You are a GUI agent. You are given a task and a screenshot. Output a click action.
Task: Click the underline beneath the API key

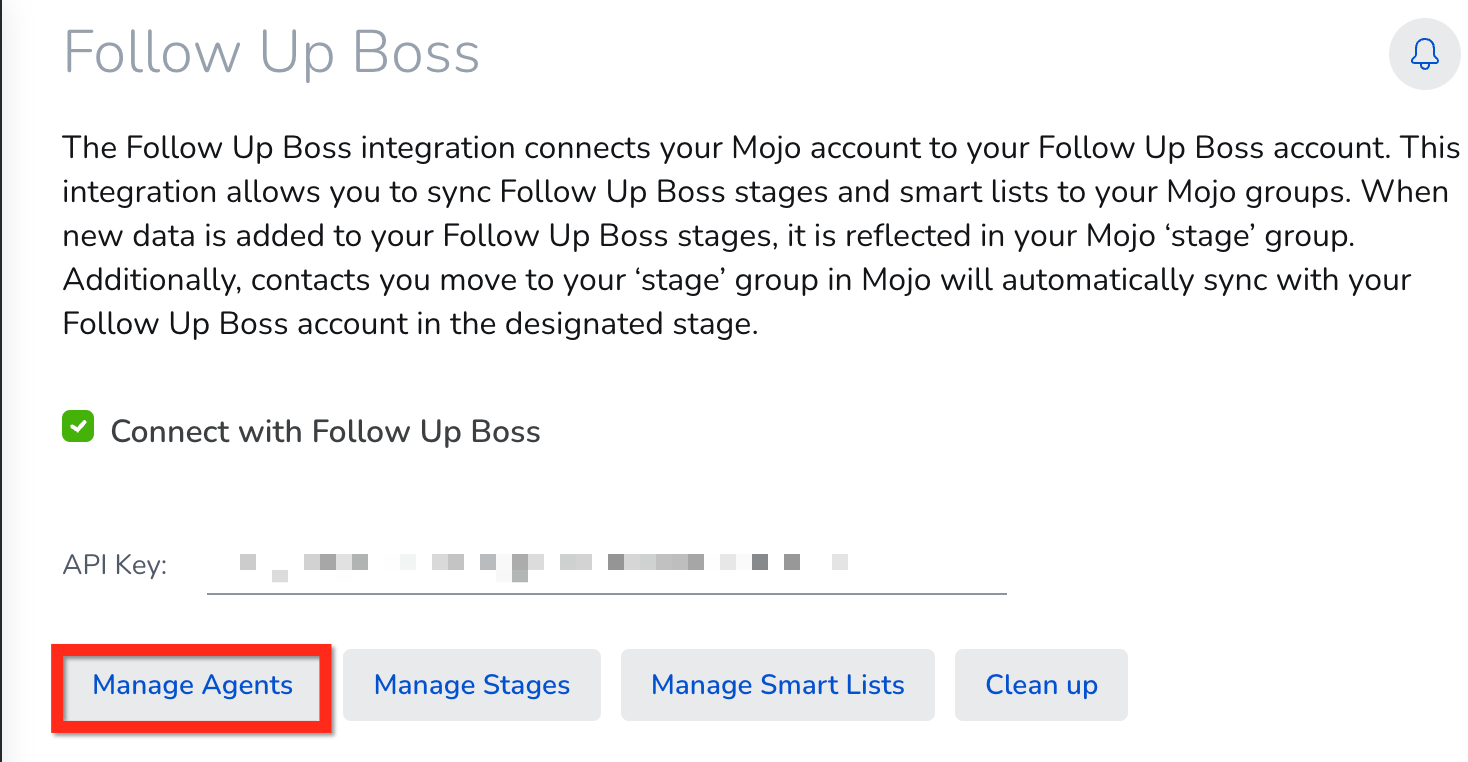[606, 594]
